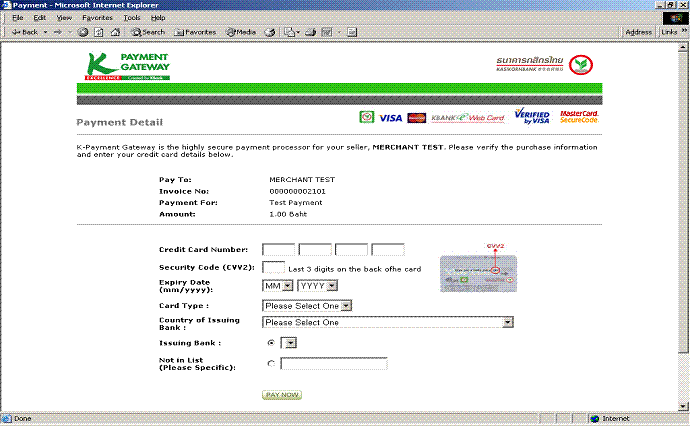Open the expiry year YYYY dropdown

tap(317, 286)
